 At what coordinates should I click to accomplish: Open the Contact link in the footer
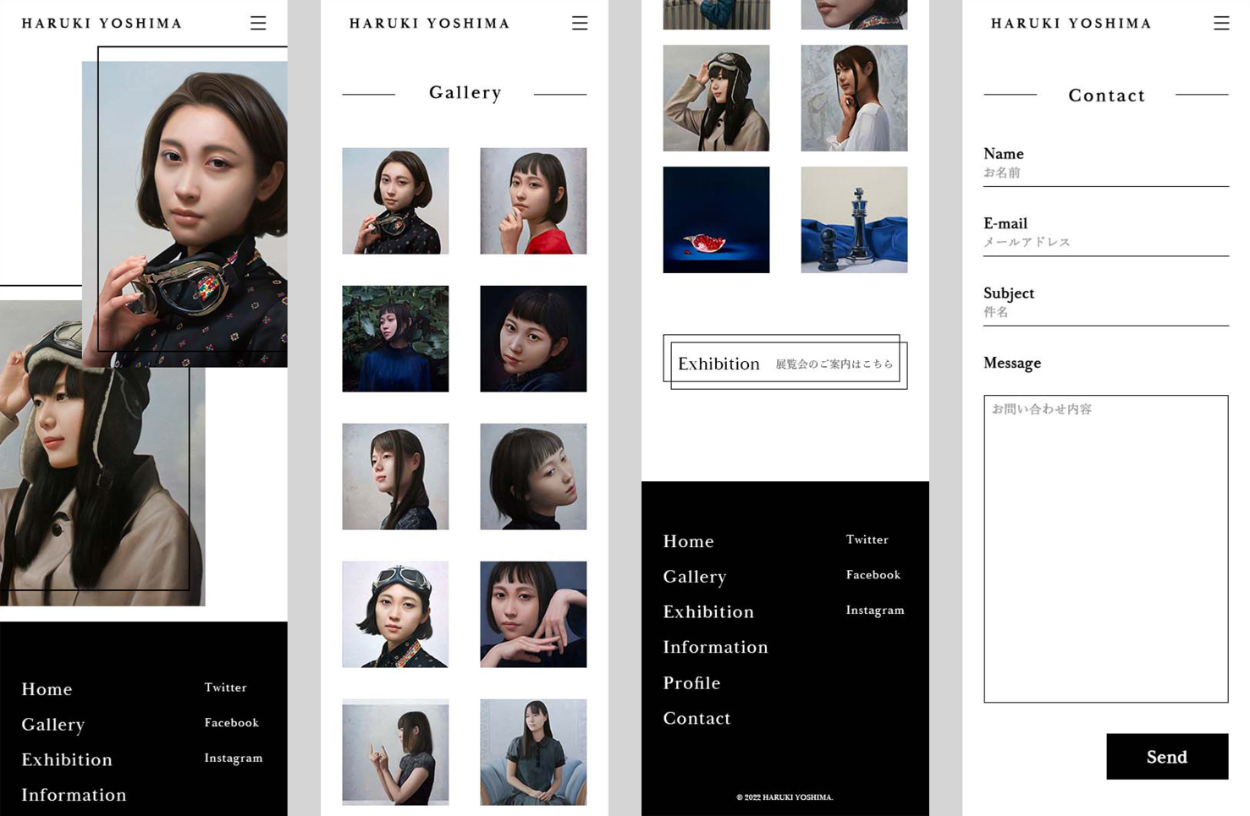tap(696, 718)
